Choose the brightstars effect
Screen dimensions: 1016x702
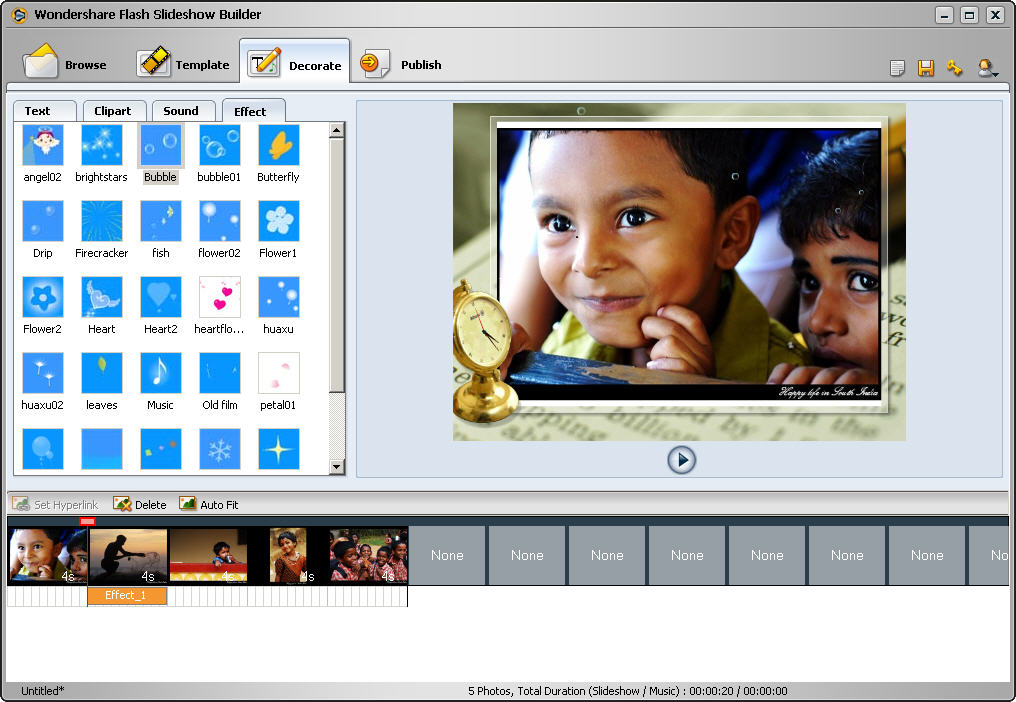[x=101, y=146]
